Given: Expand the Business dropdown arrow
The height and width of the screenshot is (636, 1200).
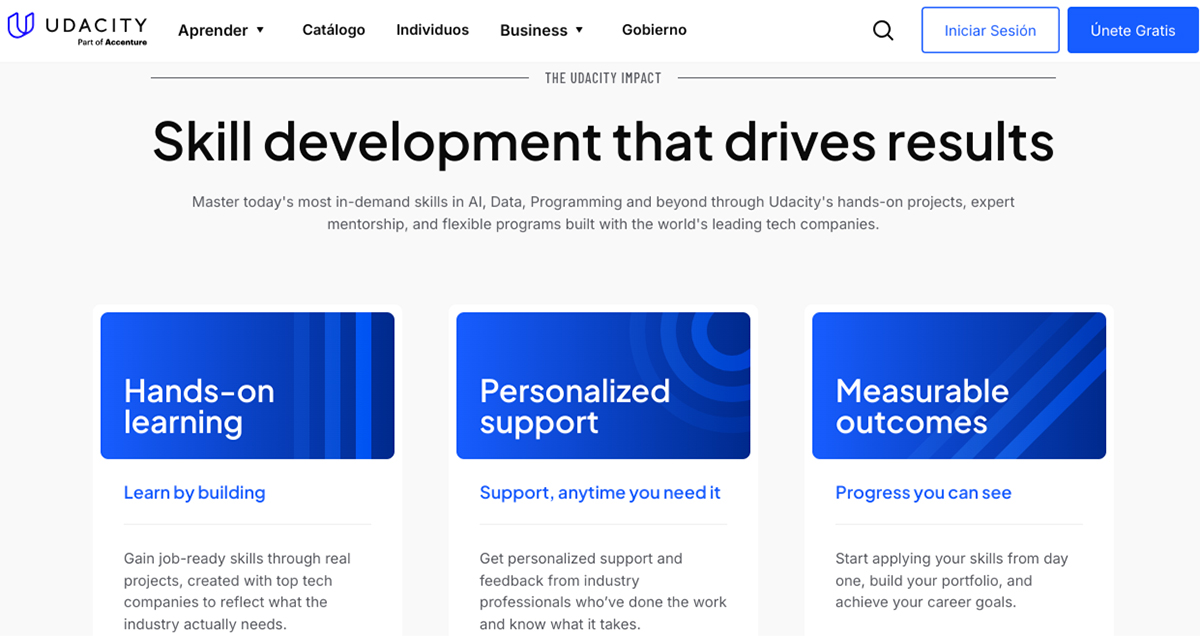Looking at the screenshot, I should pos(579,30).
